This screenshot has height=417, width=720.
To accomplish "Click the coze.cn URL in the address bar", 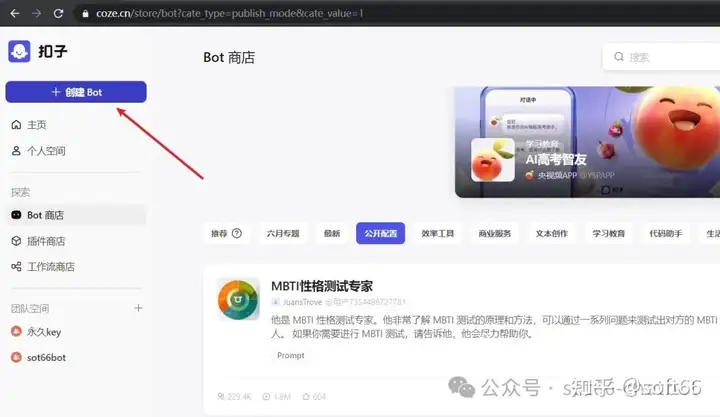I will click(229, 13).
